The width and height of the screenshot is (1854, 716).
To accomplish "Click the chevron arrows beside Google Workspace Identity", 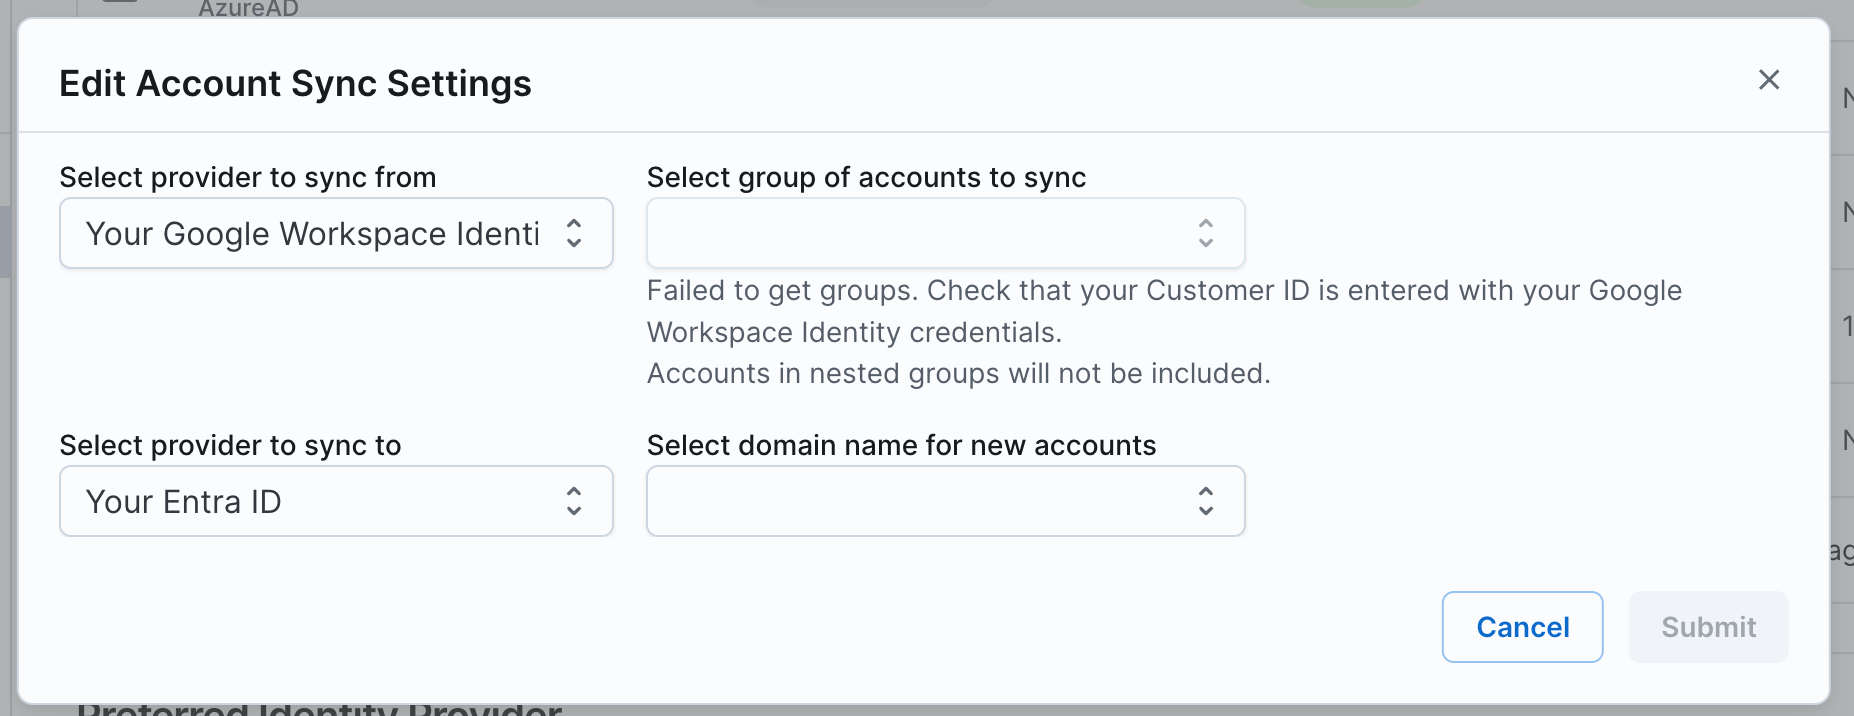I will tap(574, 234).
